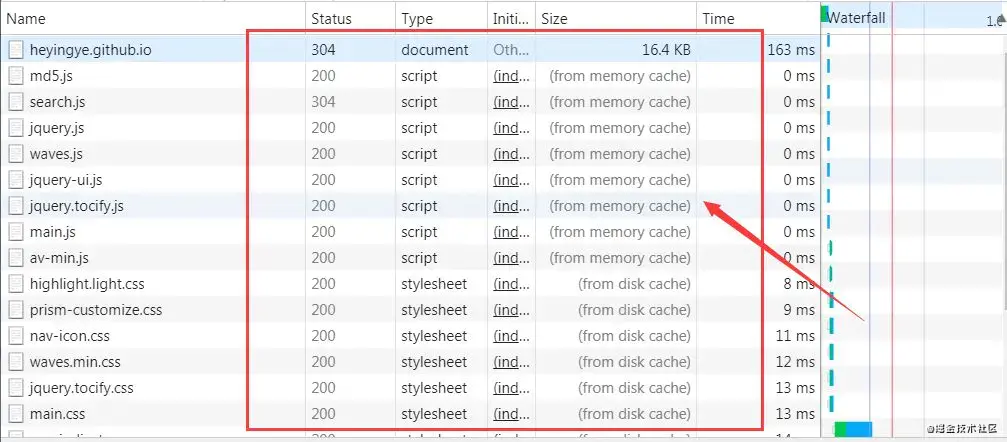Click the file icon next to search.js

click(x=16, y=102)
